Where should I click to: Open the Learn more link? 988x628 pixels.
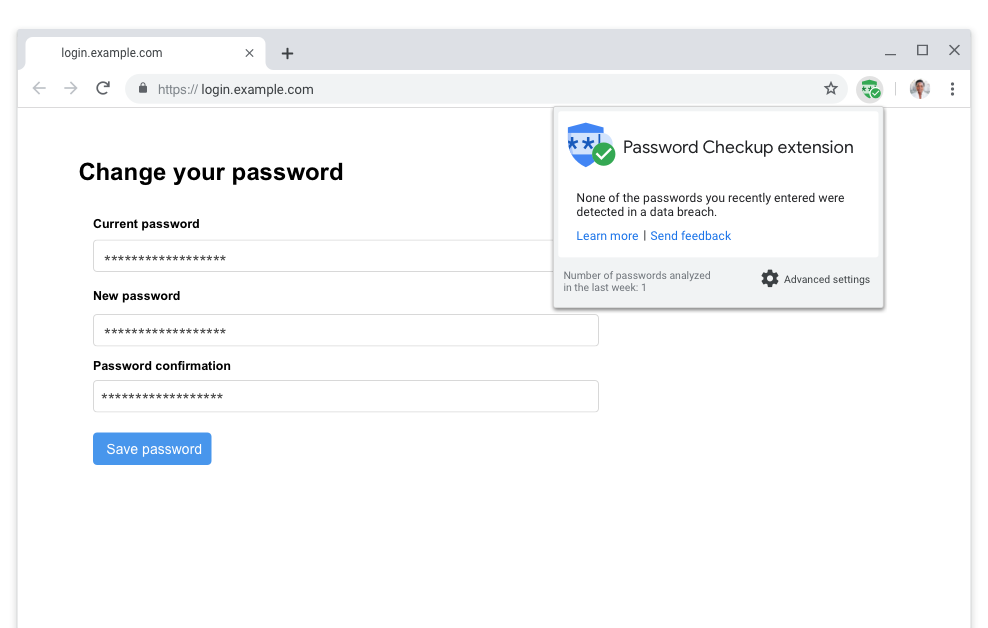[x=607, y=235]
